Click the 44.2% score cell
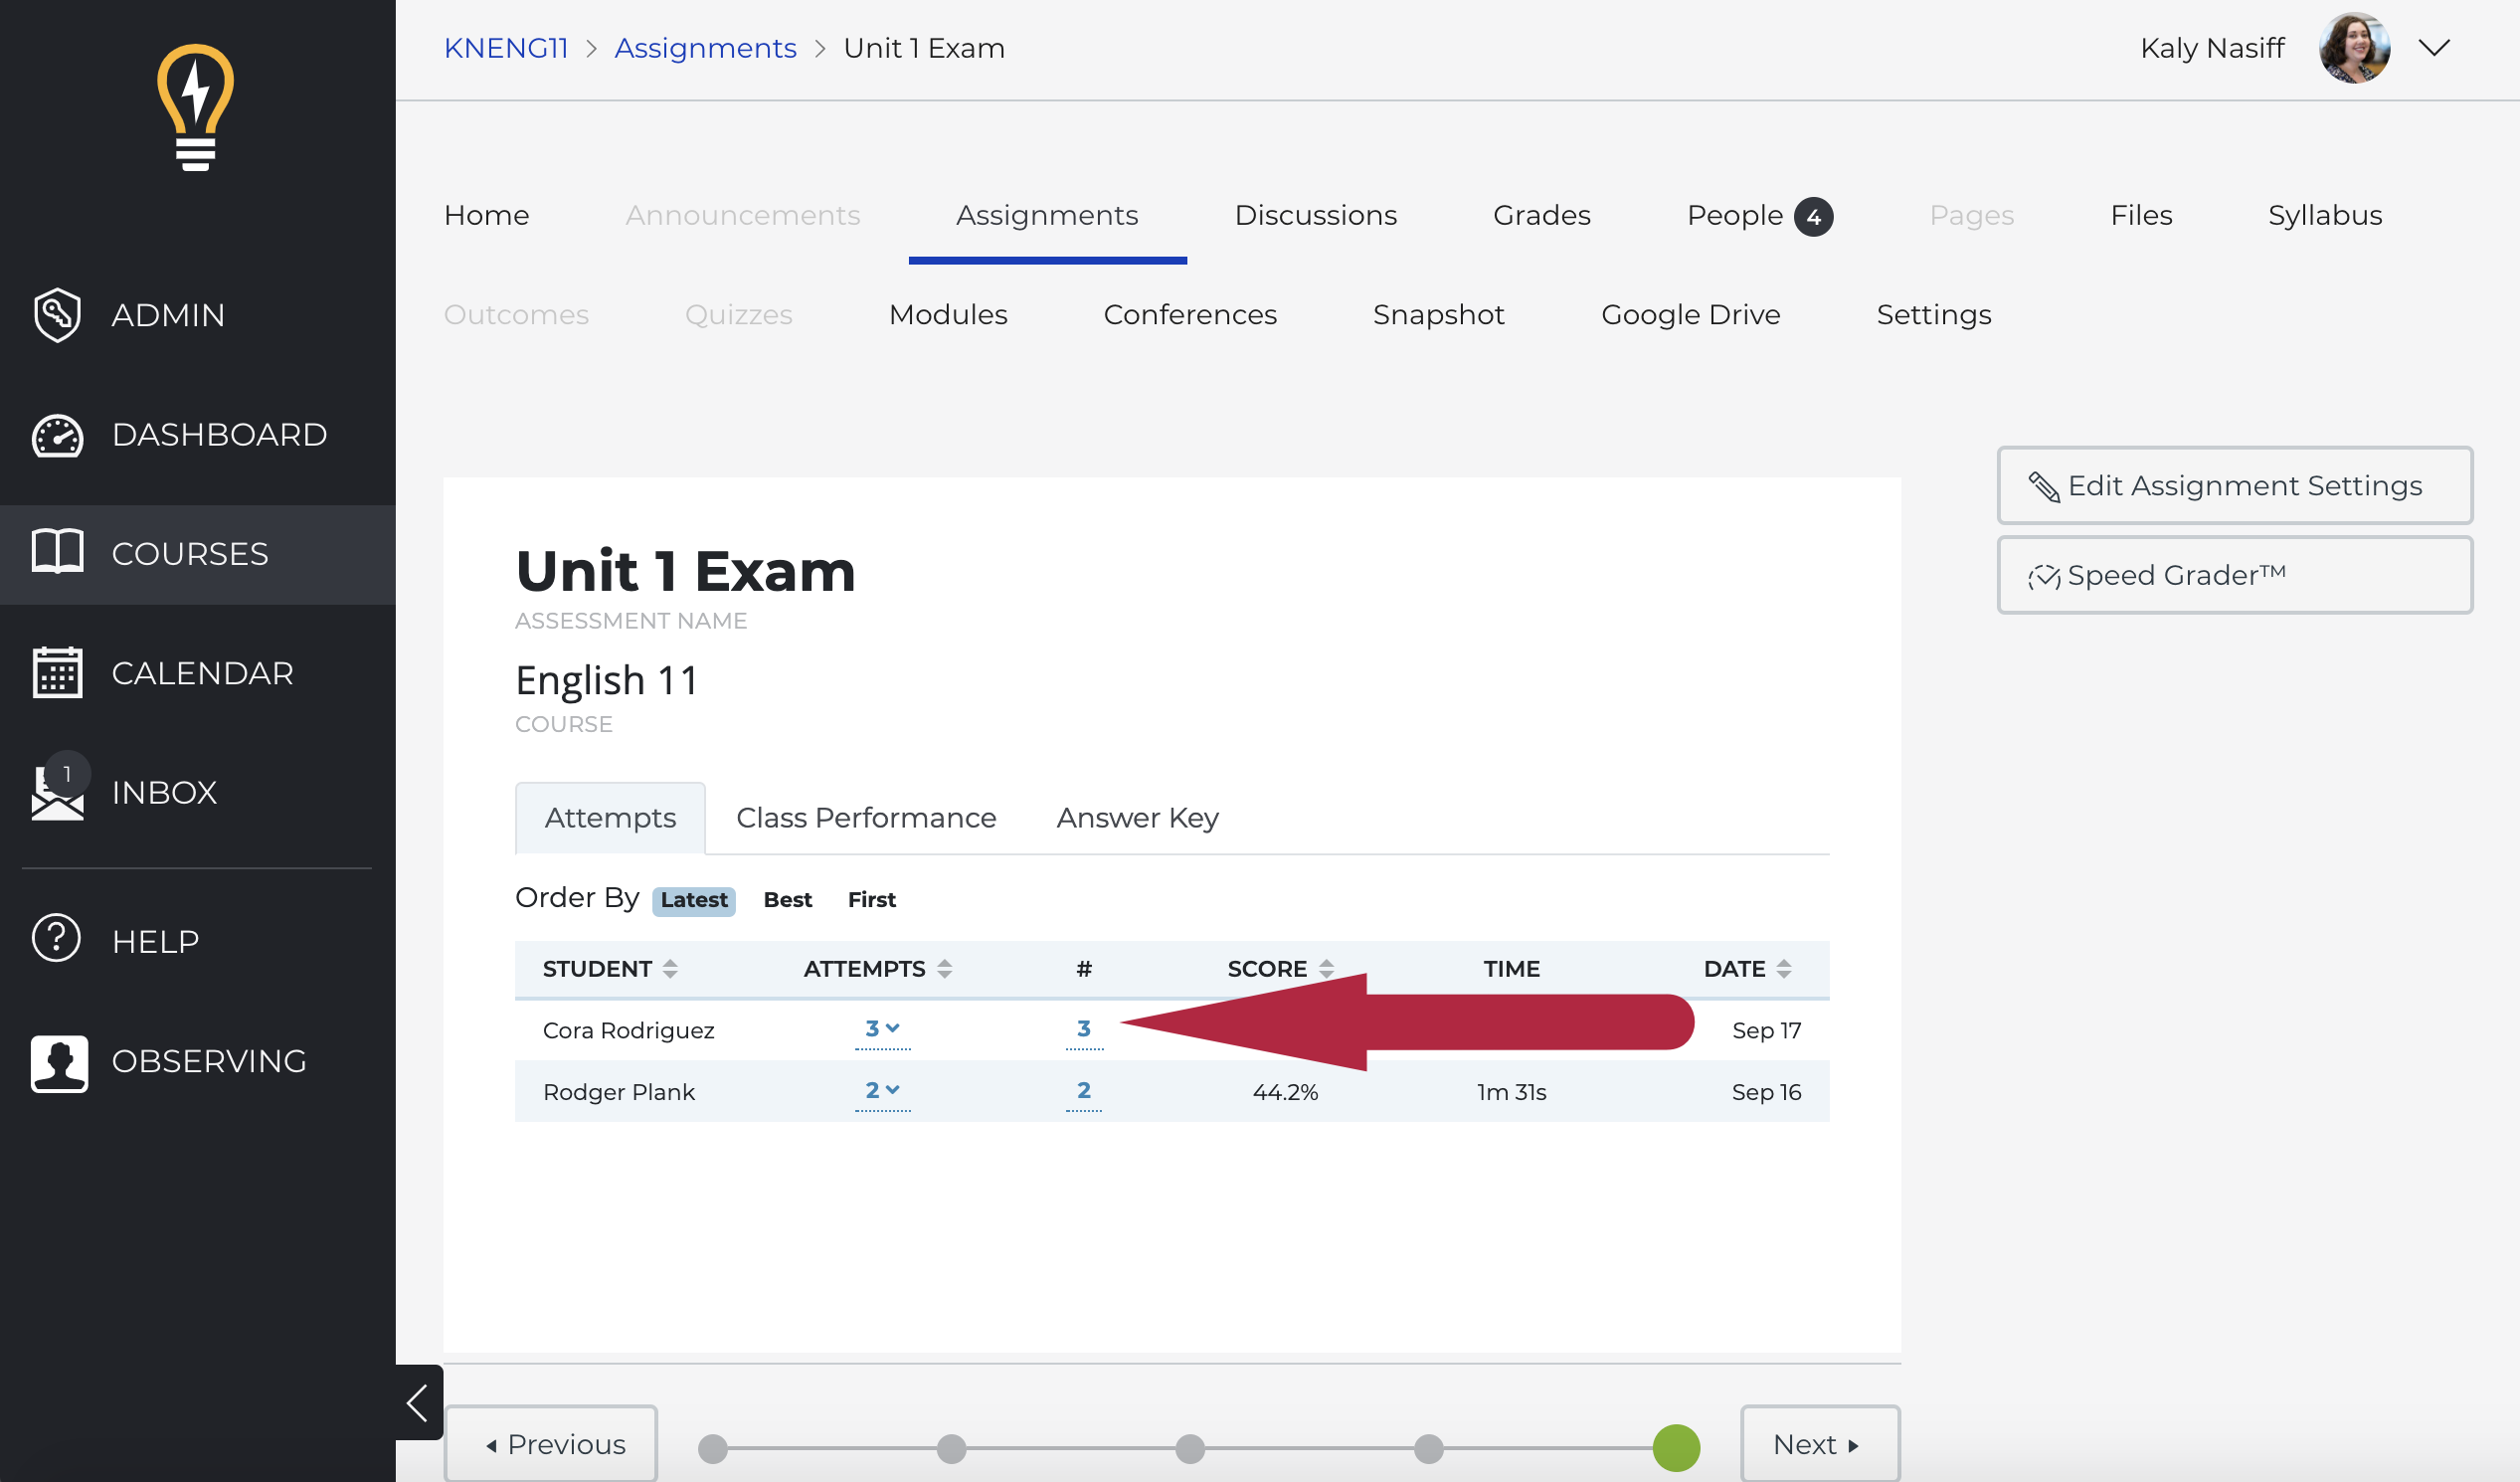The image size is (2520, 1482). (x=1285, y=1092)
